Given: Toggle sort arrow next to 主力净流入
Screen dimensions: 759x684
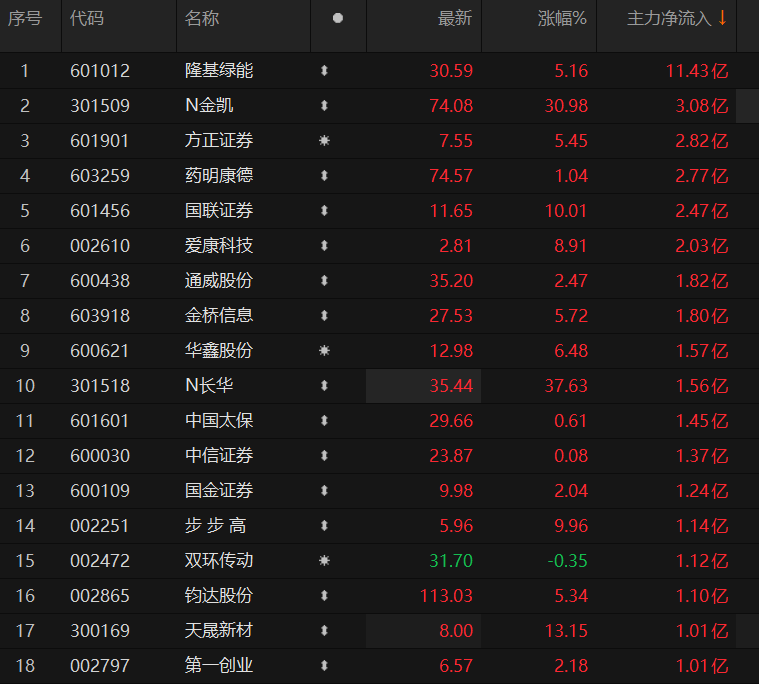Looking at the screenshot, I should click(x=722, y=18).
